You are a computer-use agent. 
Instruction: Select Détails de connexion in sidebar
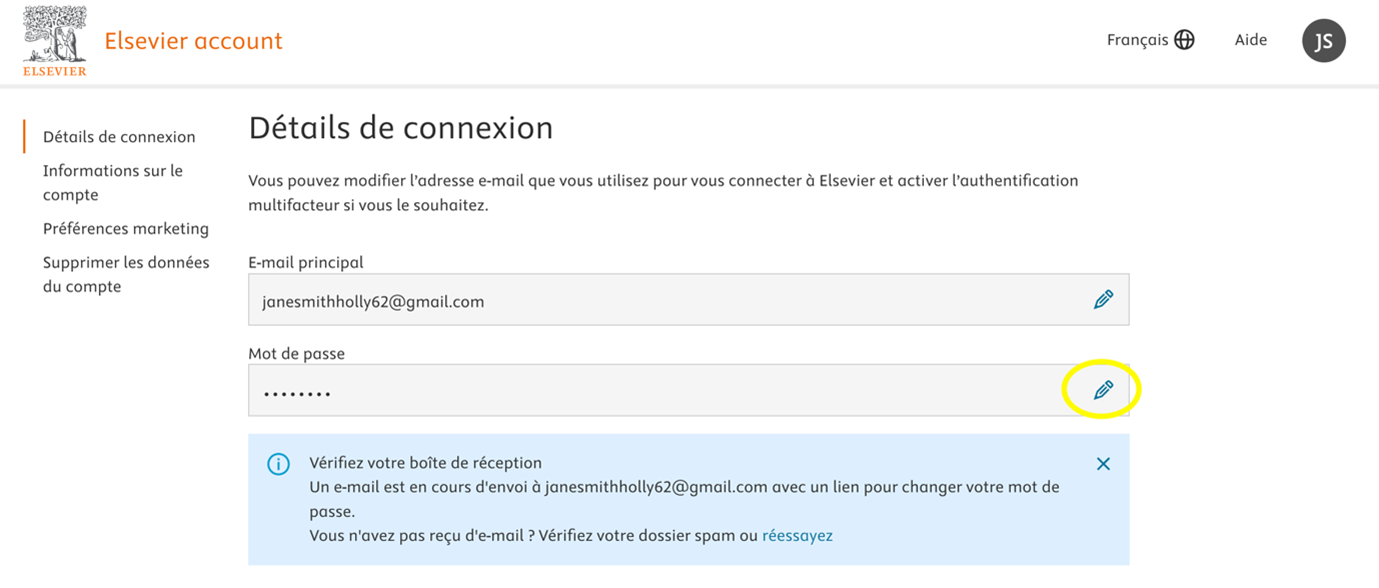(x=119, y=137)
